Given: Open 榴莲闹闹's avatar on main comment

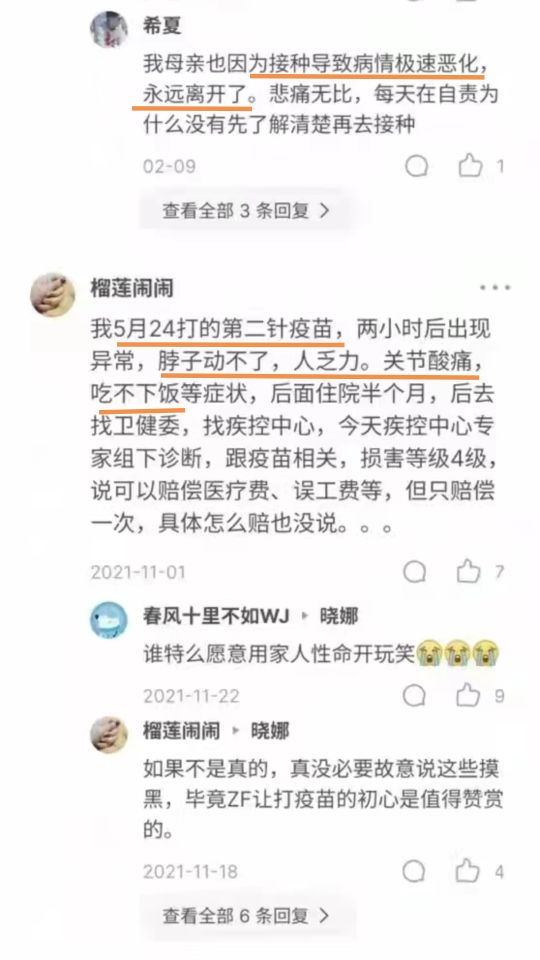Looking at the screenshot, I should 53,295.
